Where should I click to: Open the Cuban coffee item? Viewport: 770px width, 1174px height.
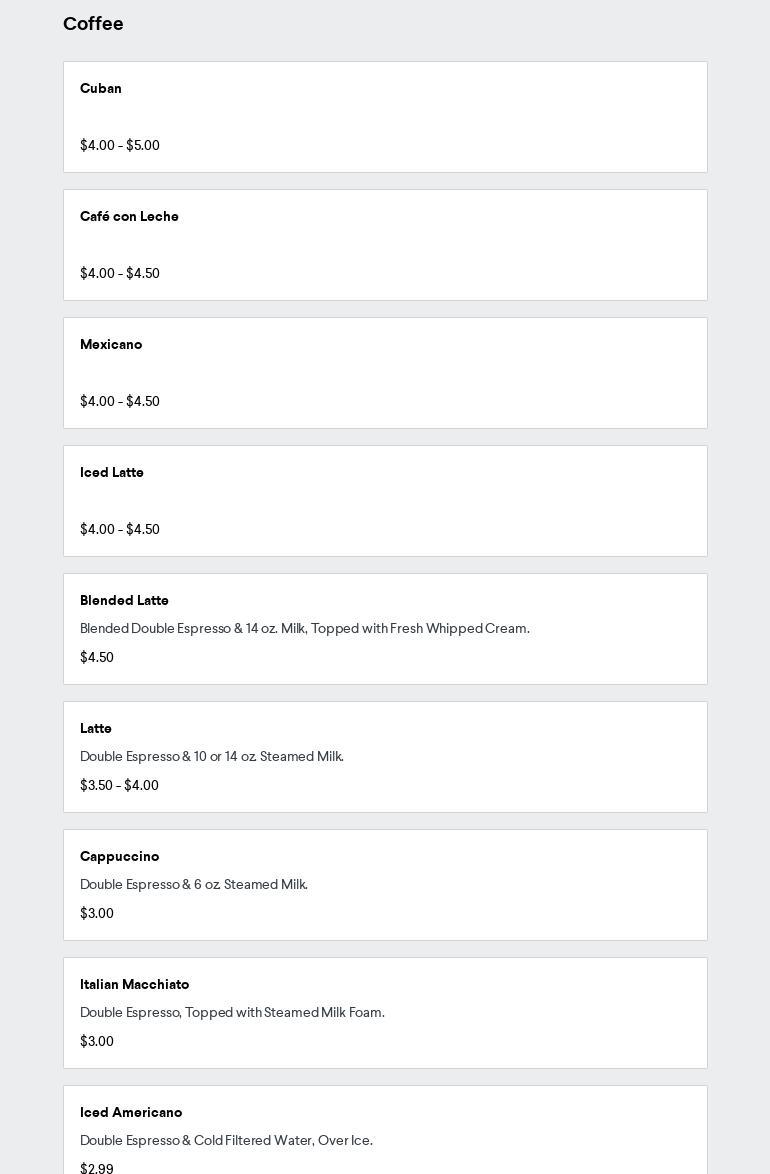click(x=101, y=89)
